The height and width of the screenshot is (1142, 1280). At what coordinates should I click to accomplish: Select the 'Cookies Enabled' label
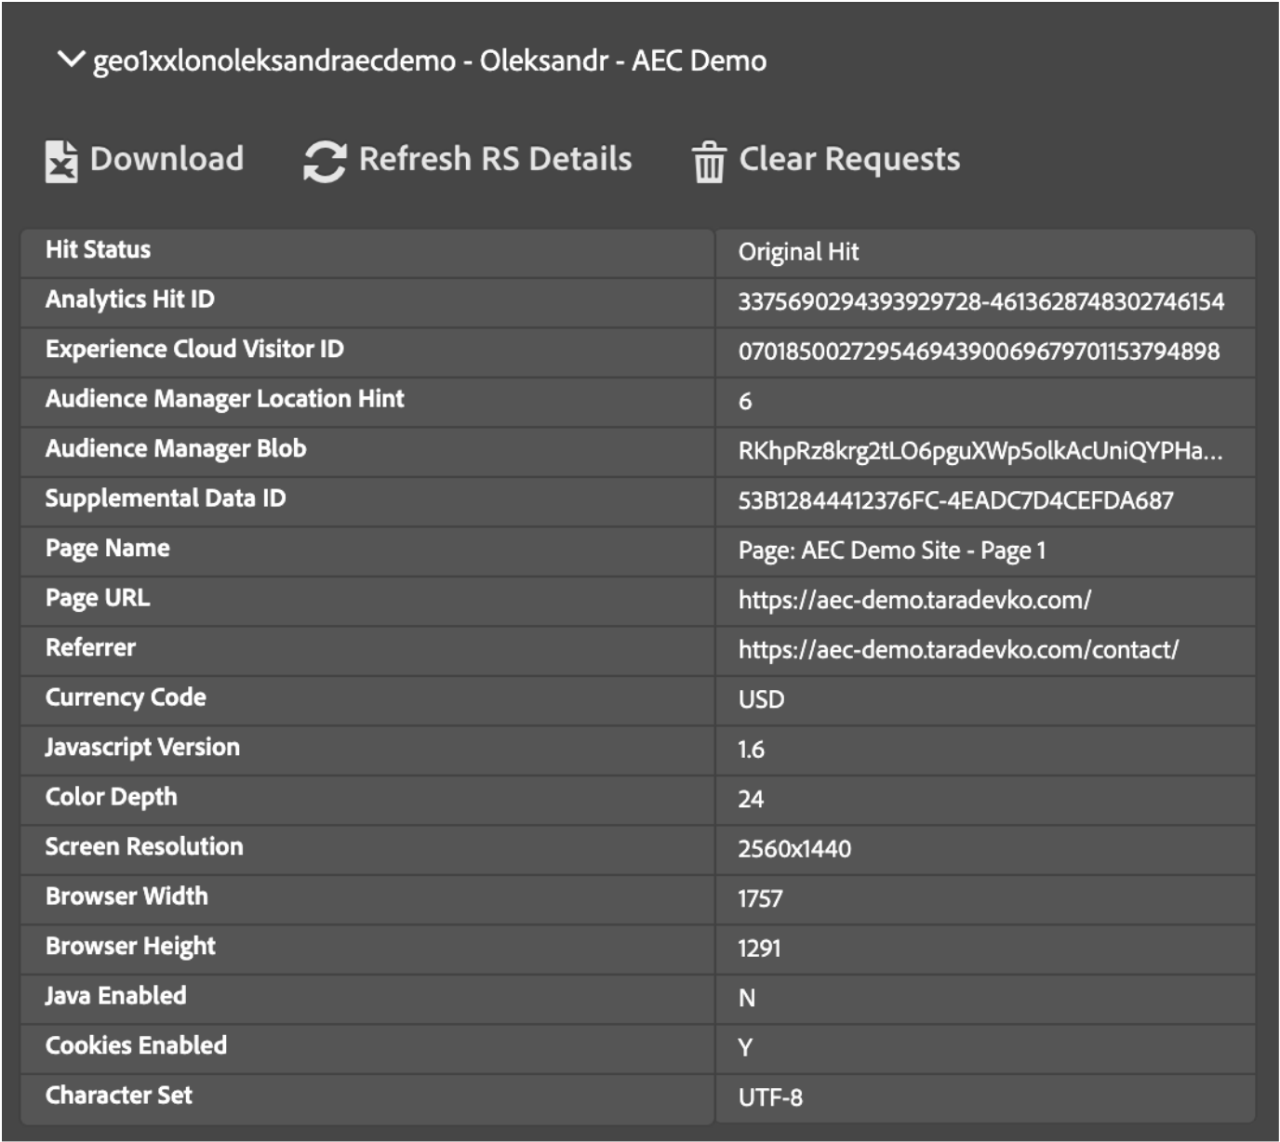(136, 1045)
